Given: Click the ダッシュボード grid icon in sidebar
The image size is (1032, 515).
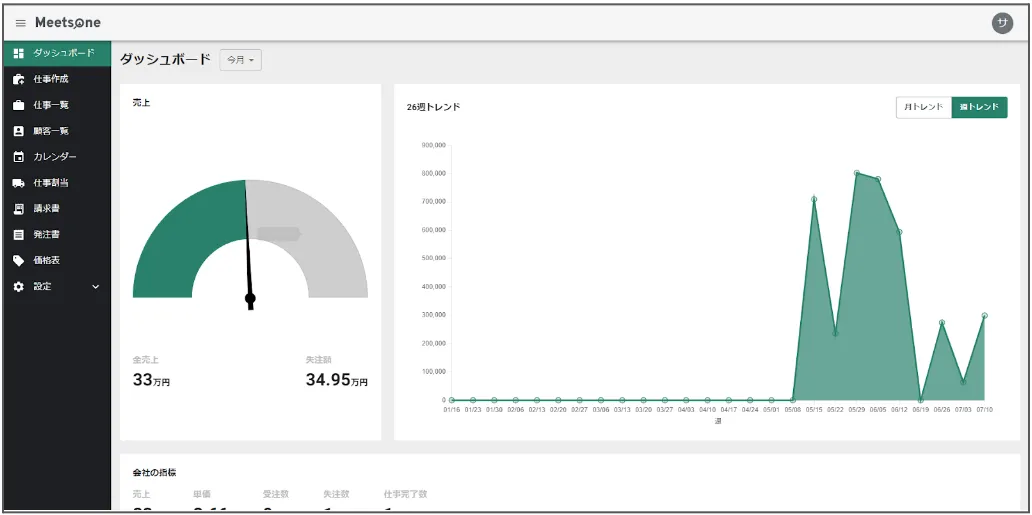Looking at the screenshot, I should click(x=18, y=53).
